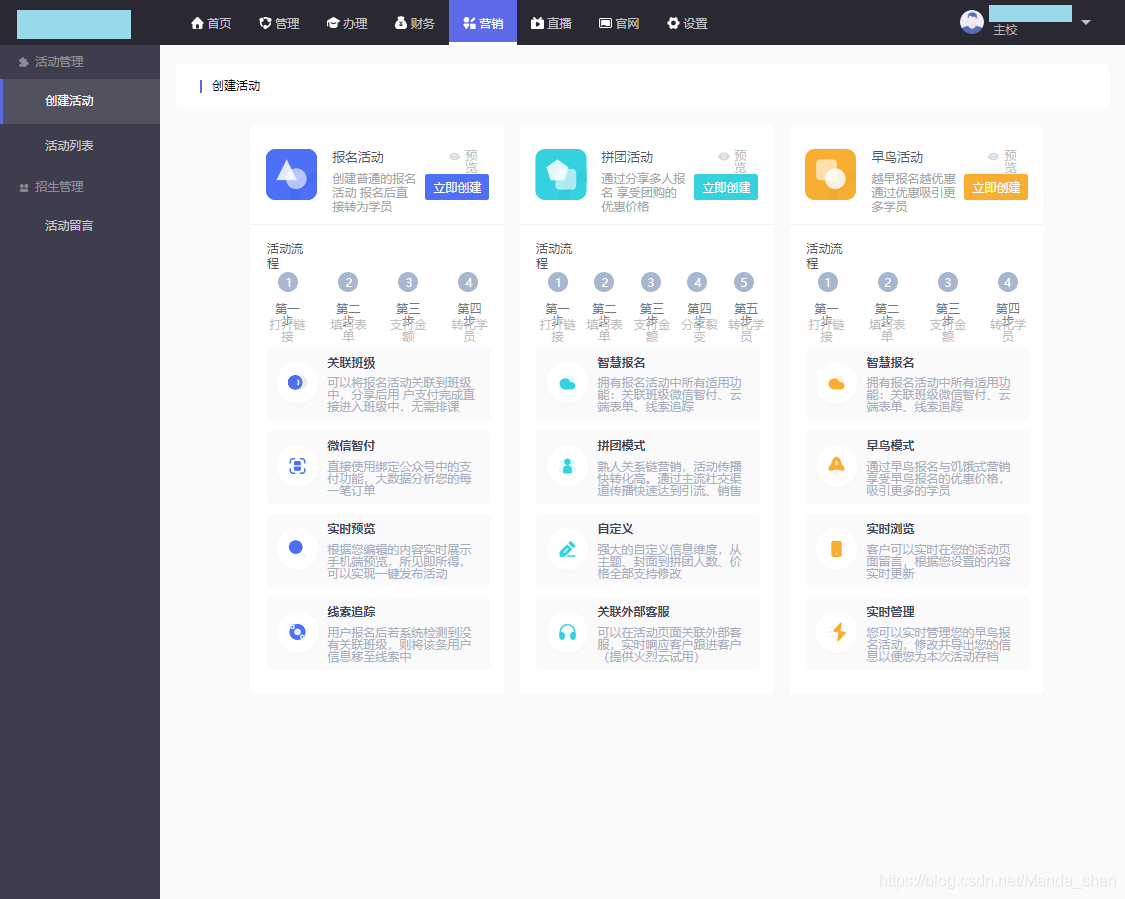
Task: Click the user avatar icon
Action: pos(971,22)
